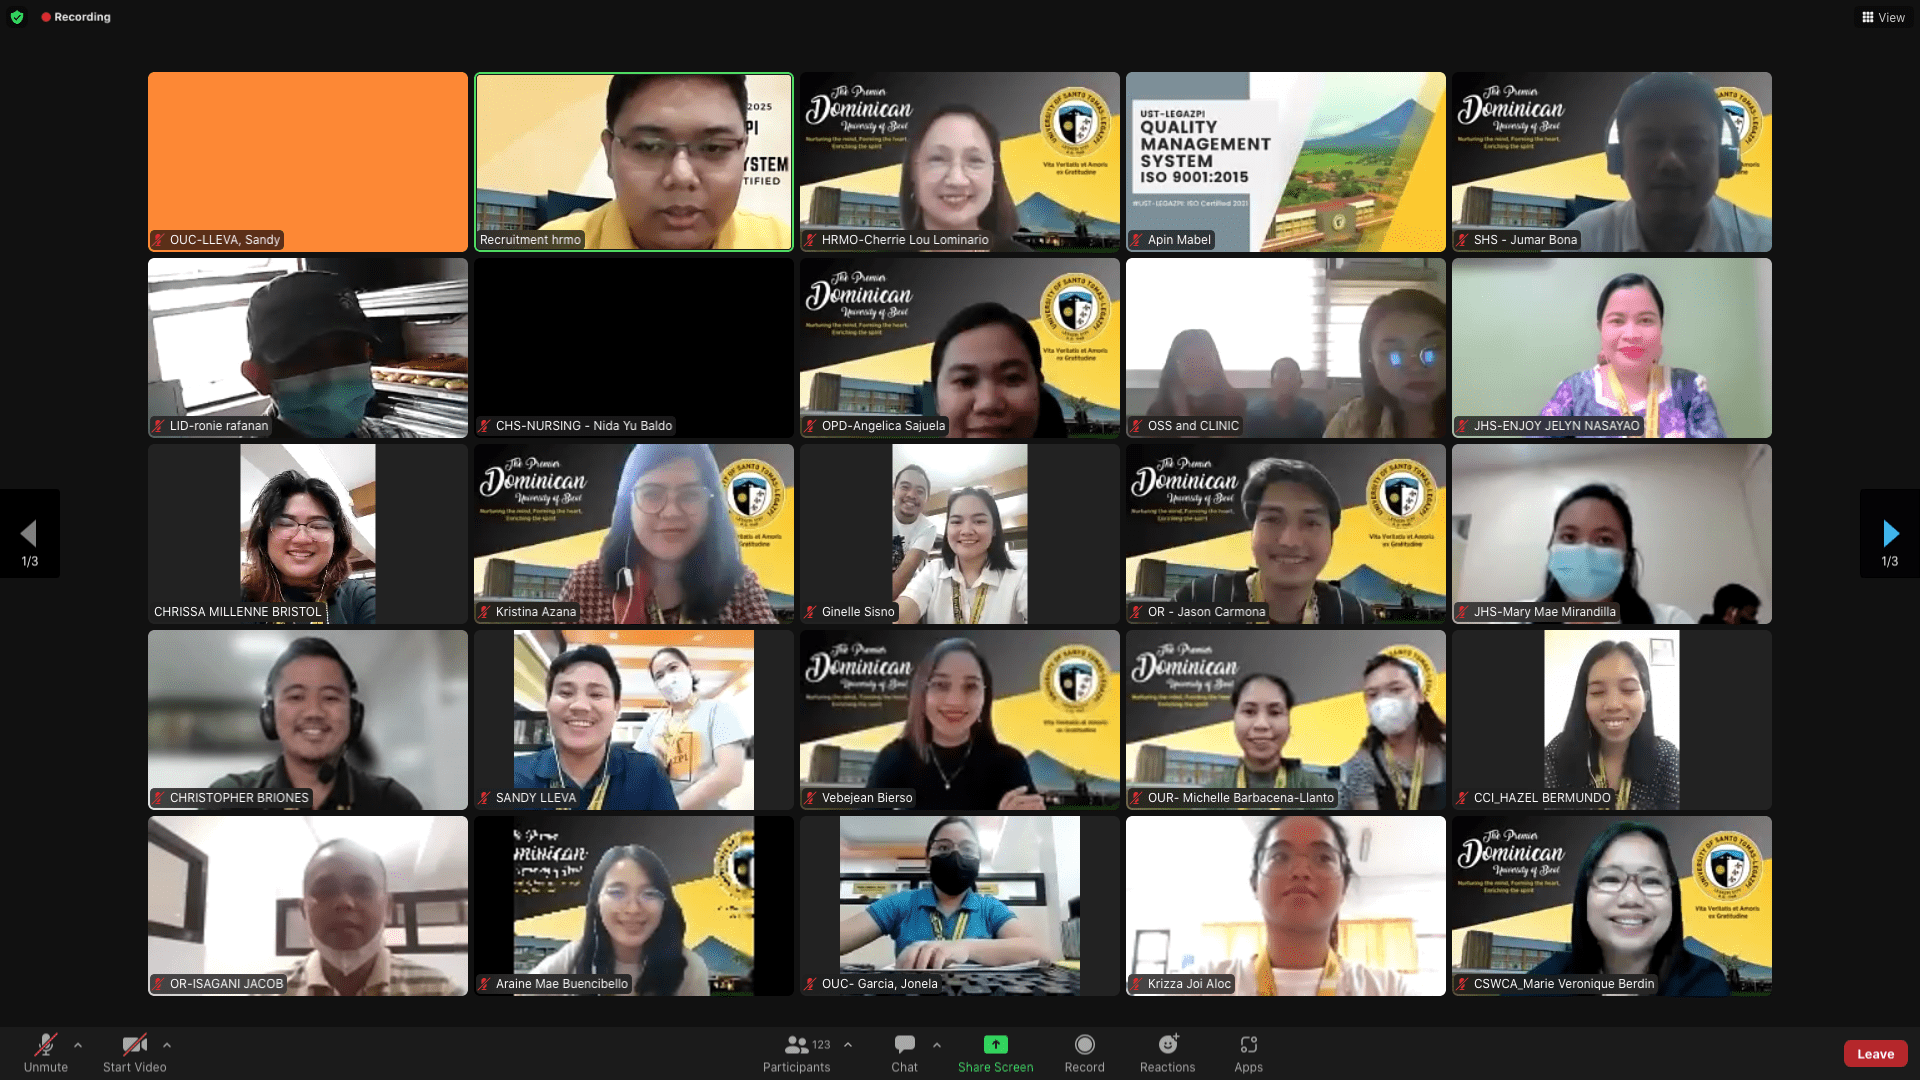This screenshot has width=1920, height=1080.
Task: Expand the Participants options chevron
Action: coord(848,1045)
